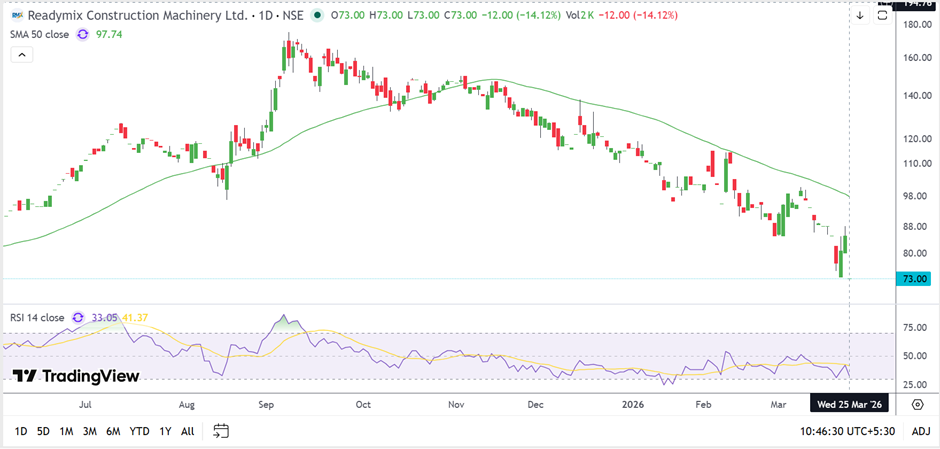
Task: Click the SMA 50 close indicator label
Action: click(x=38, y=34)
